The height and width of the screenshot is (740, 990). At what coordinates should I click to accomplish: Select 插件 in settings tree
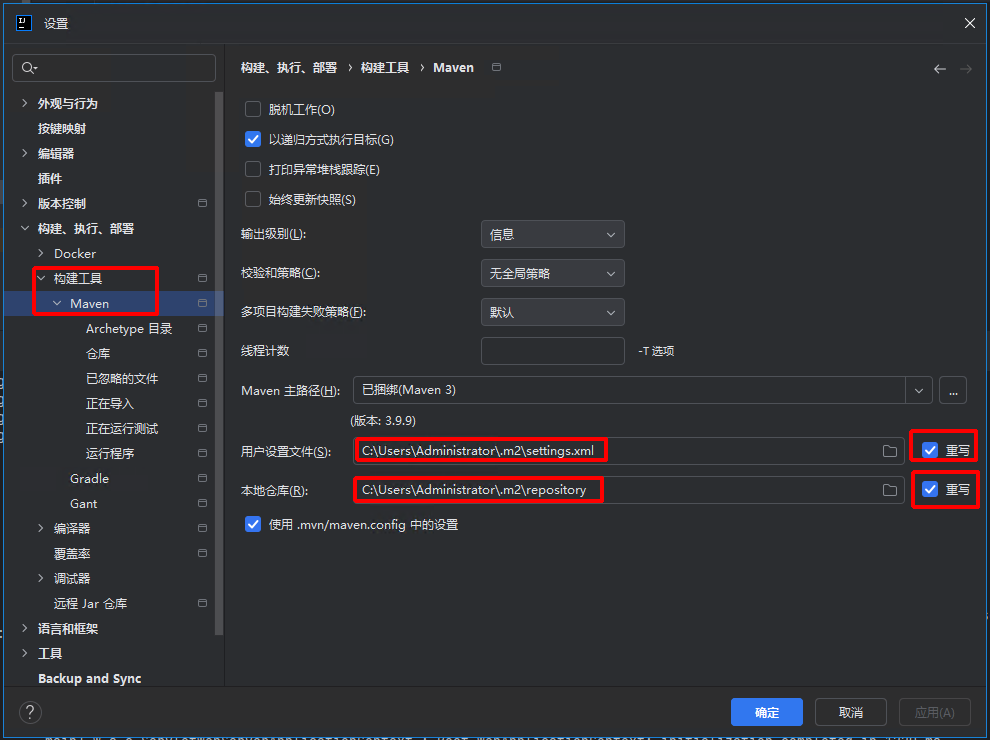50,178
